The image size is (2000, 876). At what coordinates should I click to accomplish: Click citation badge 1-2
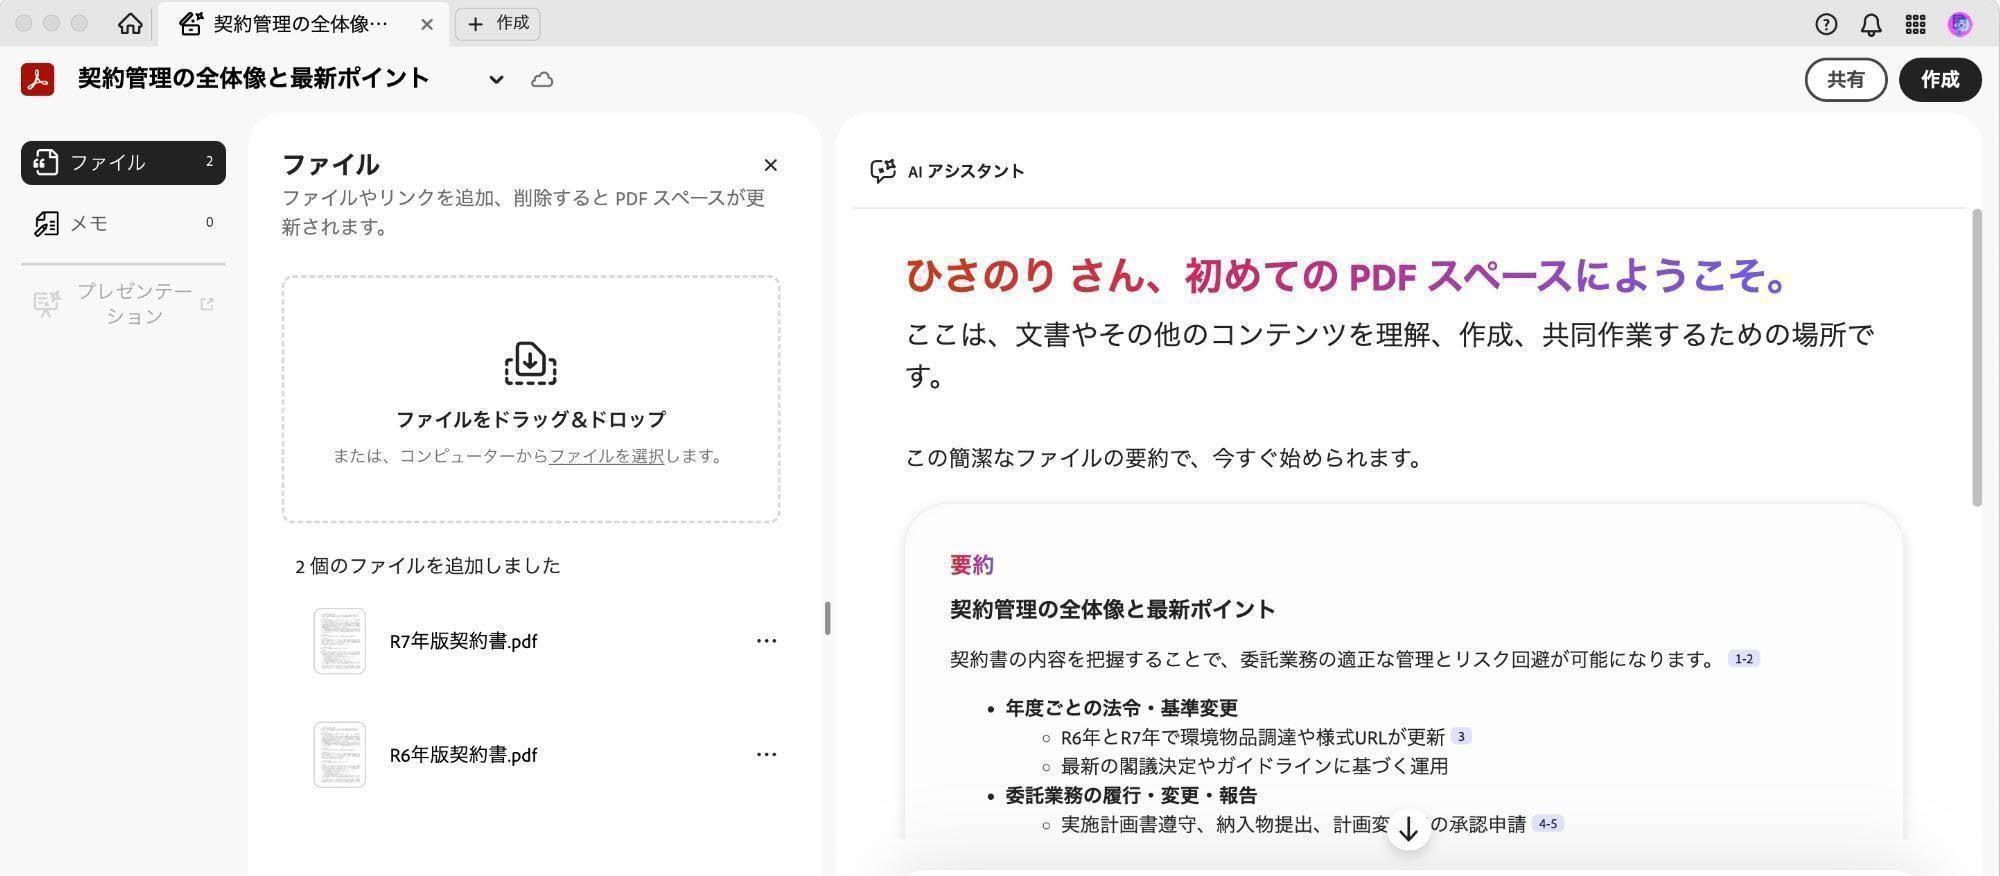click(x=1744, y=659)
